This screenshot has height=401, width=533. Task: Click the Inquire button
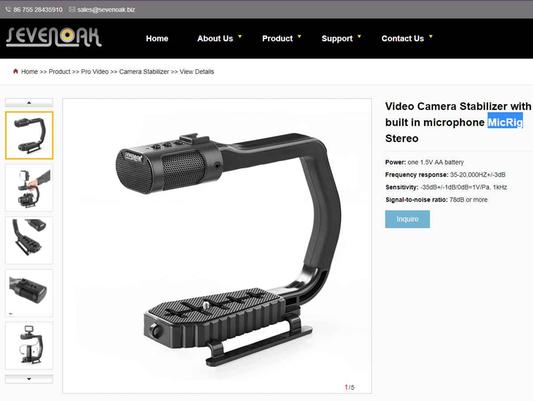click(407, 219)
